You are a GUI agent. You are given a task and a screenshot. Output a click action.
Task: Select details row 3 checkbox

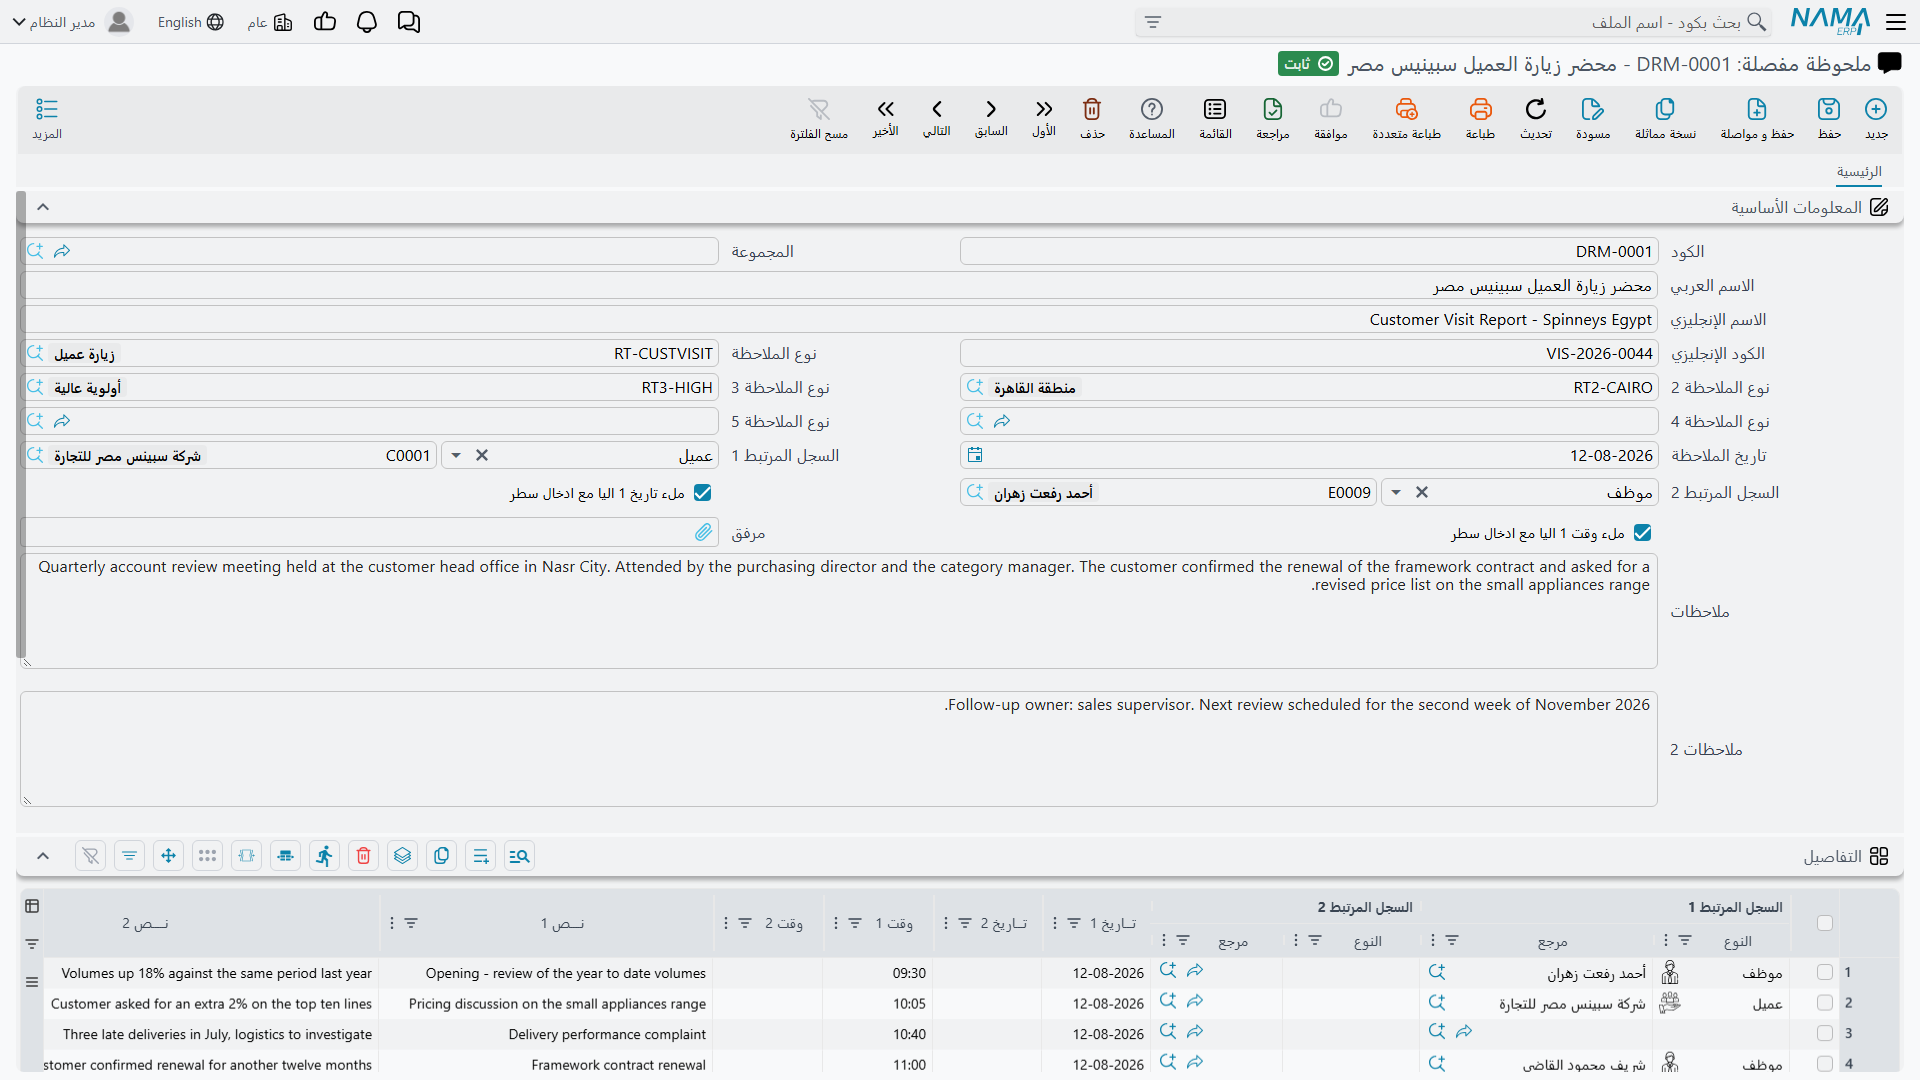[x=1825, y=1033]
